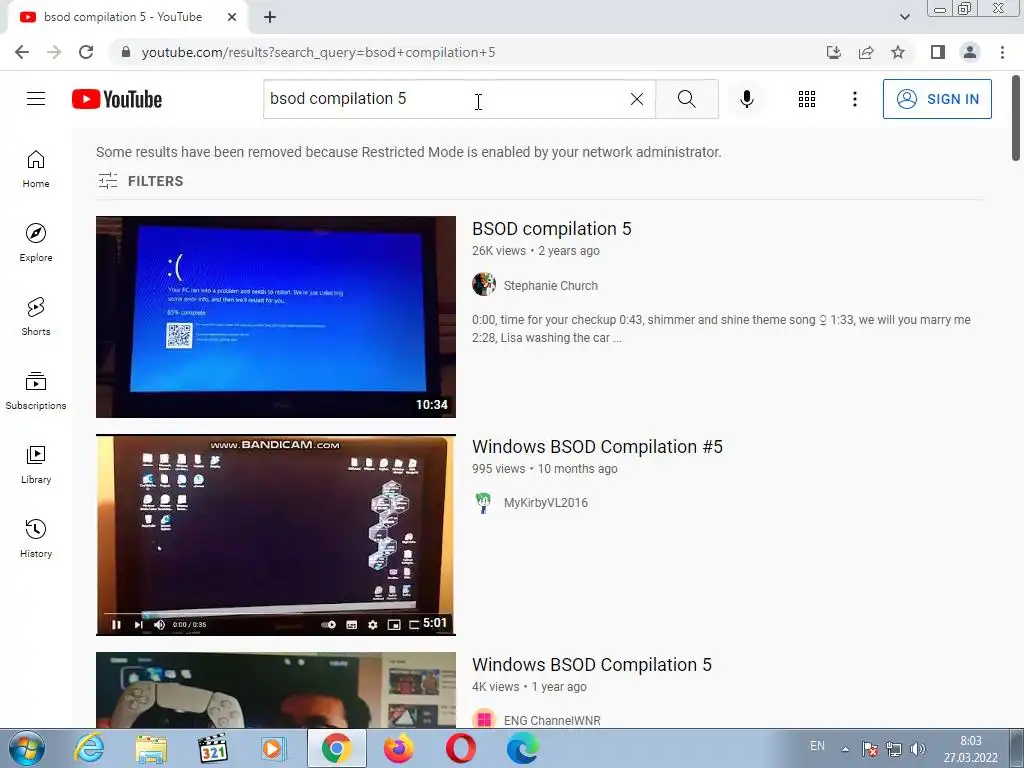Click the address bar URL
The image size is (1024, 768).
[x=318, y=52]
